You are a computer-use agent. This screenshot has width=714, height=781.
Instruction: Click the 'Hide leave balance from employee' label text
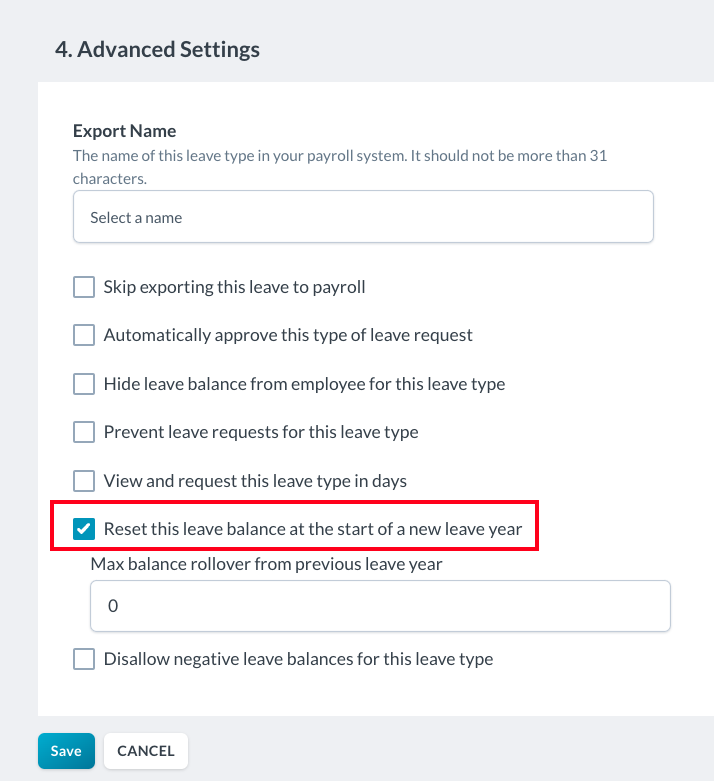[x=304, y=384]
